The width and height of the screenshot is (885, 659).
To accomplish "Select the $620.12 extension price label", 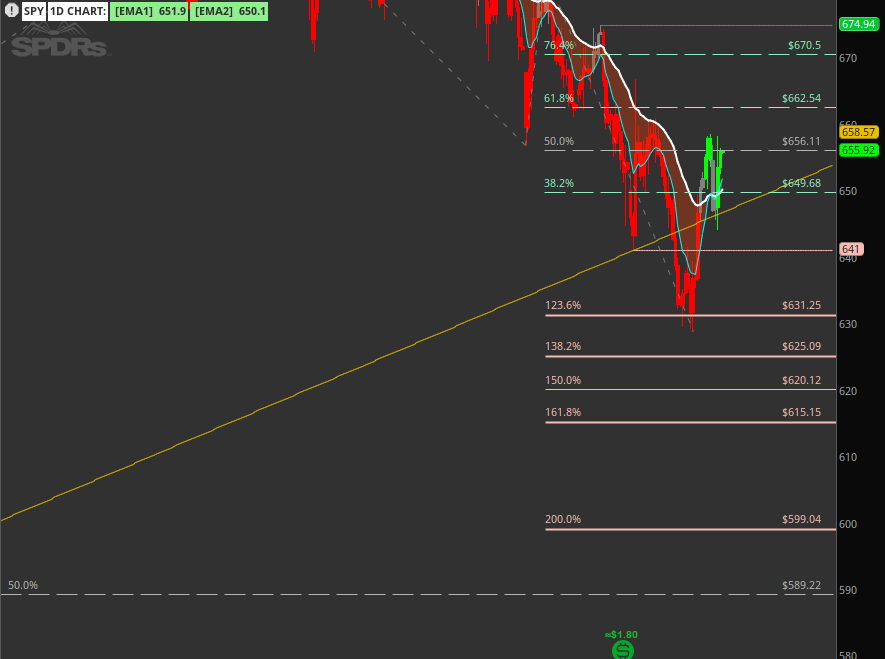I will tap(801, 380).
